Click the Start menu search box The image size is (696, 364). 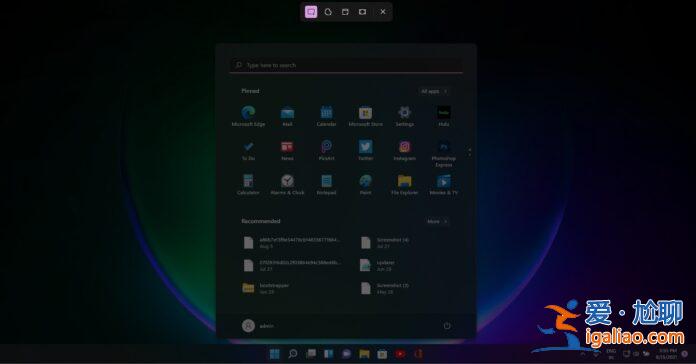click(346, 65)
